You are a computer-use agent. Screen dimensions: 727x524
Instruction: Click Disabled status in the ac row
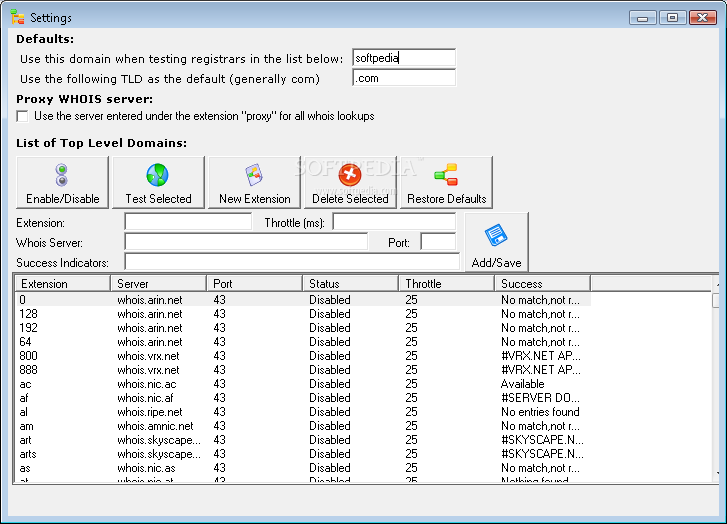point(330,384)
